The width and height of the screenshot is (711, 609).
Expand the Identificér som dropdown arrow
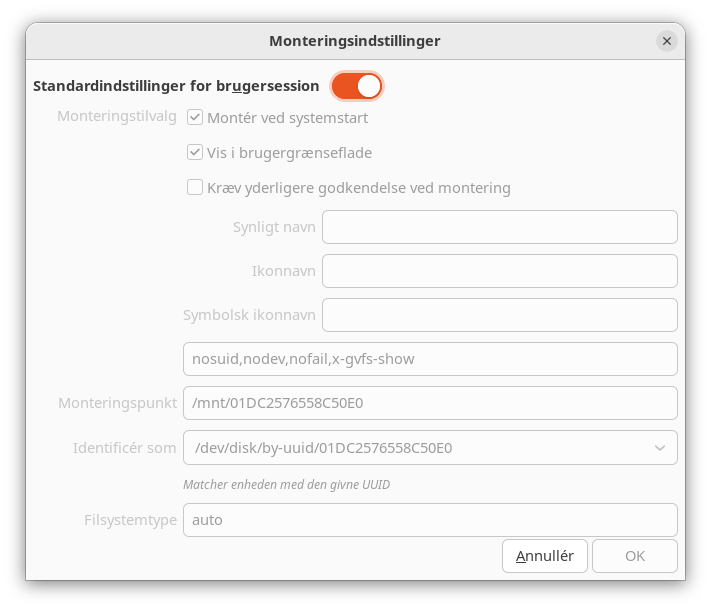[660, 448]
